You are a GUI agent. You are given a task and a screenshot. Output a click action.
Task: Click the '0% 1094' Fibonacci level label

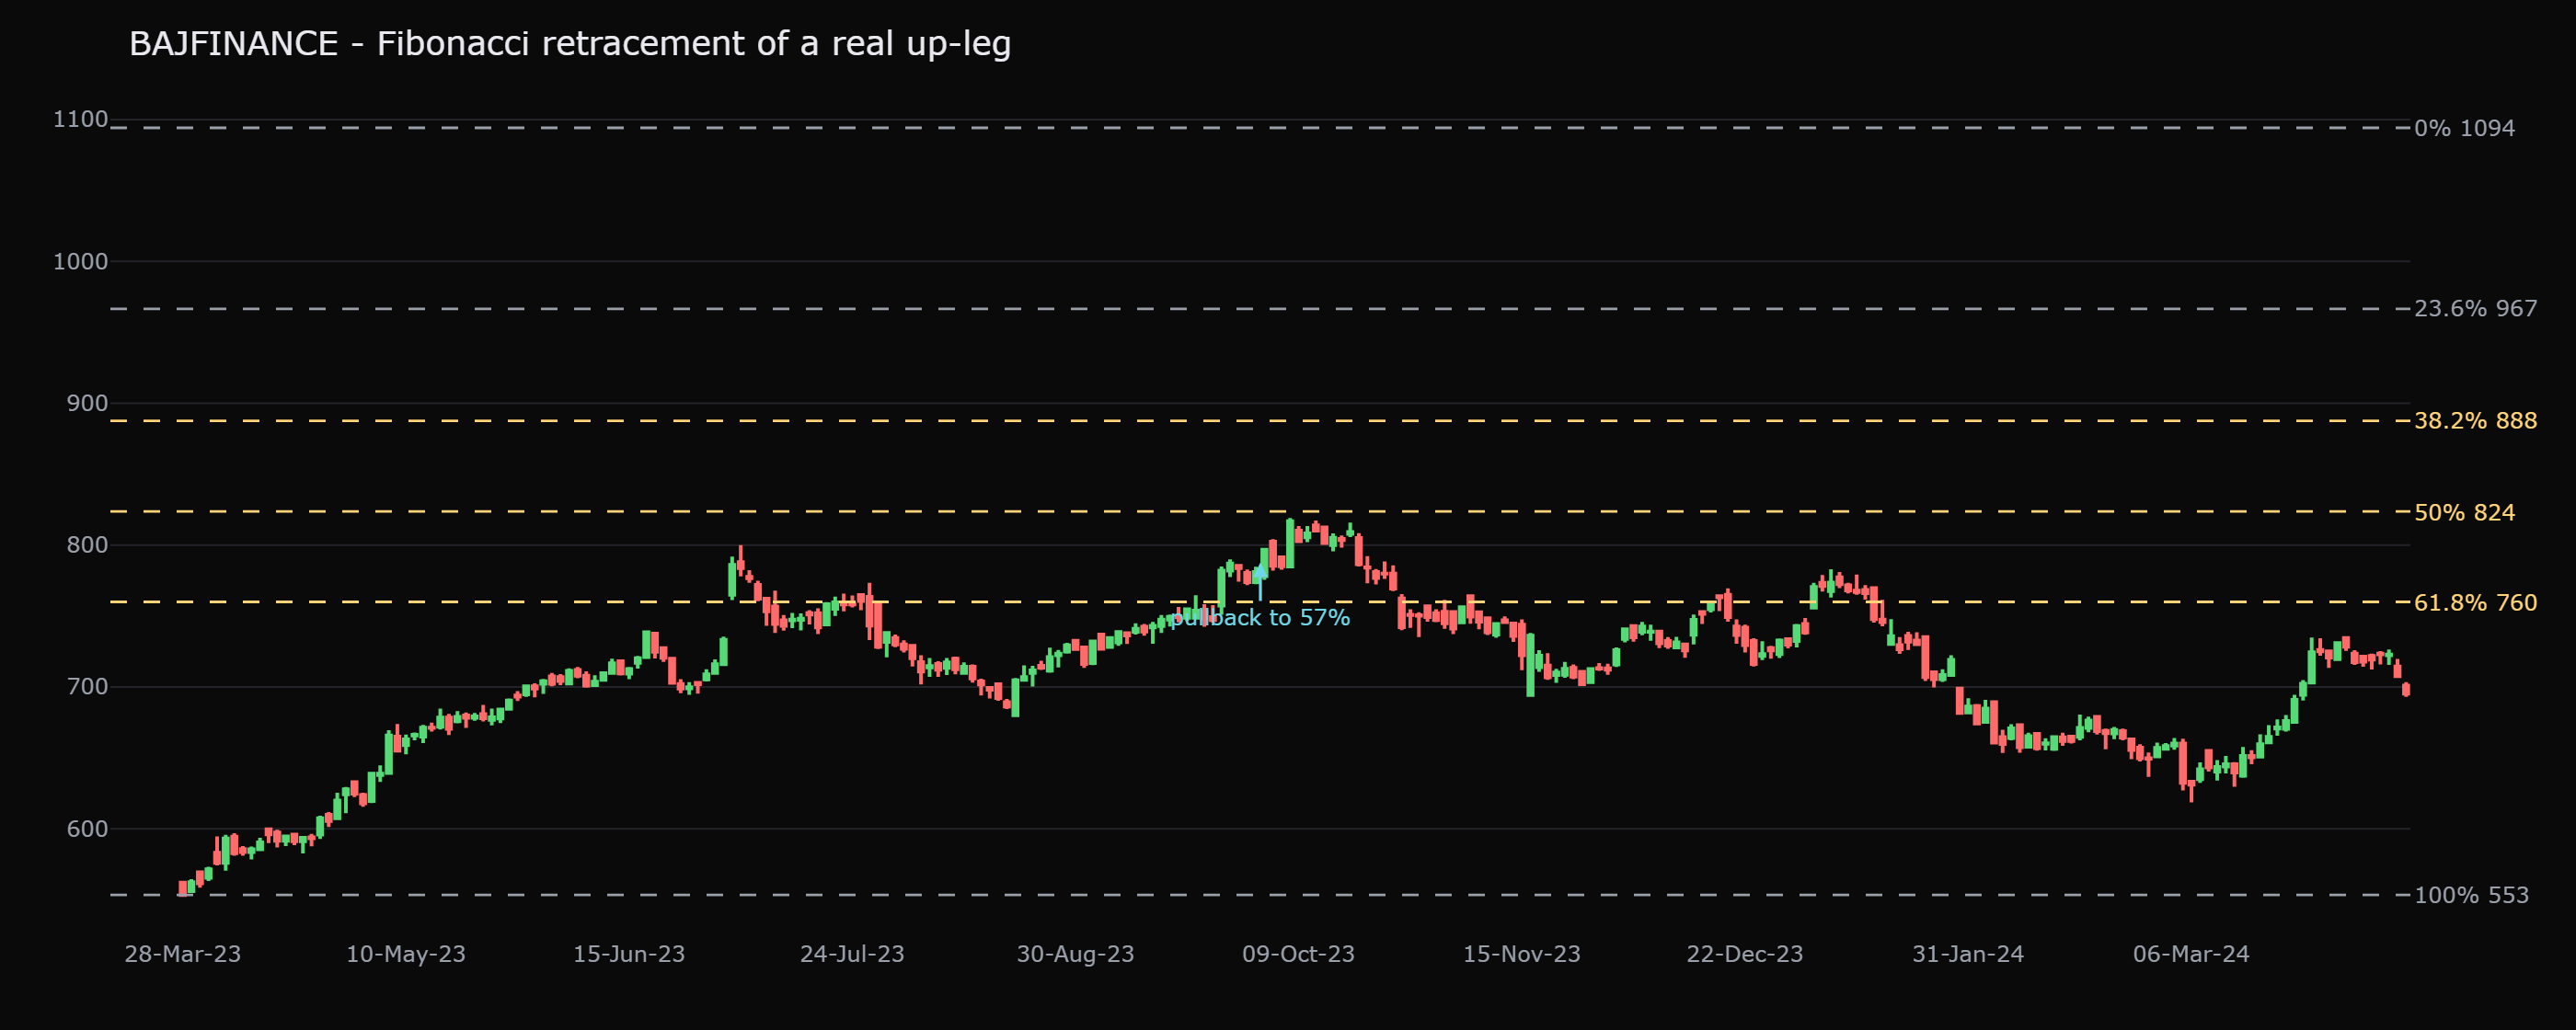(2464, 128)
